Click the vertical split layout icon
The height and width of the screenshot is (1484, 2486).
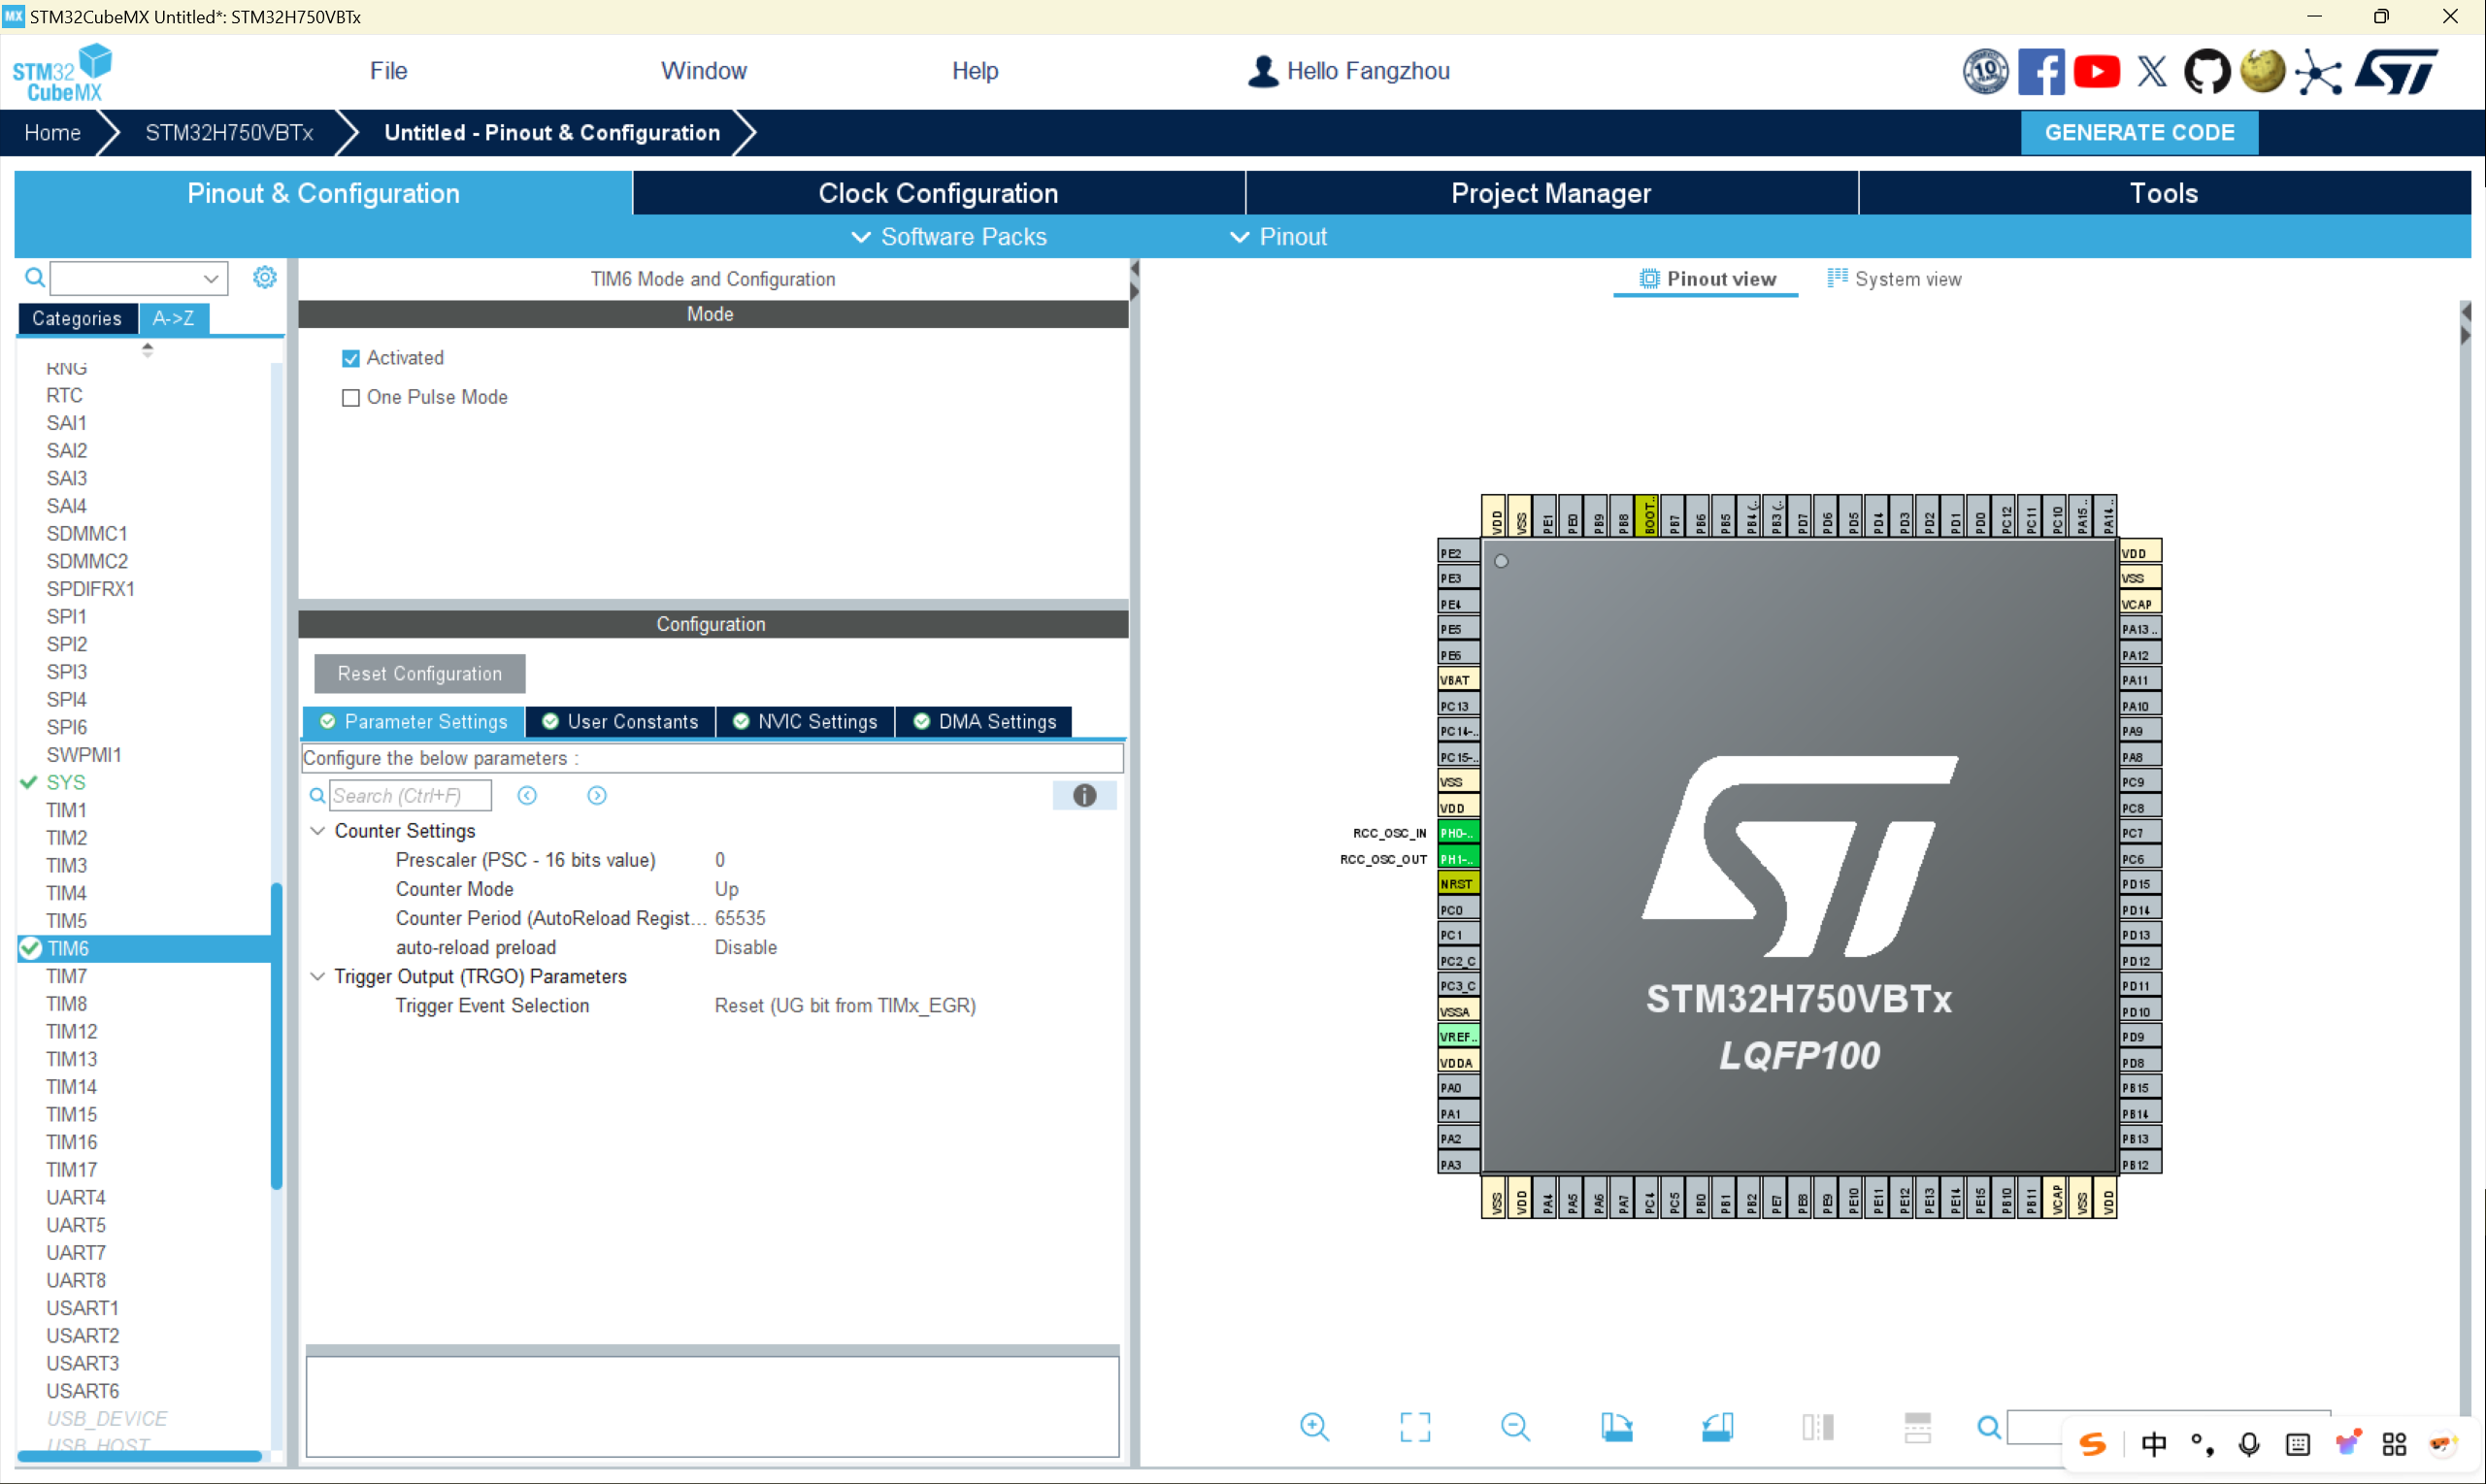[x=1818, y=1427]
